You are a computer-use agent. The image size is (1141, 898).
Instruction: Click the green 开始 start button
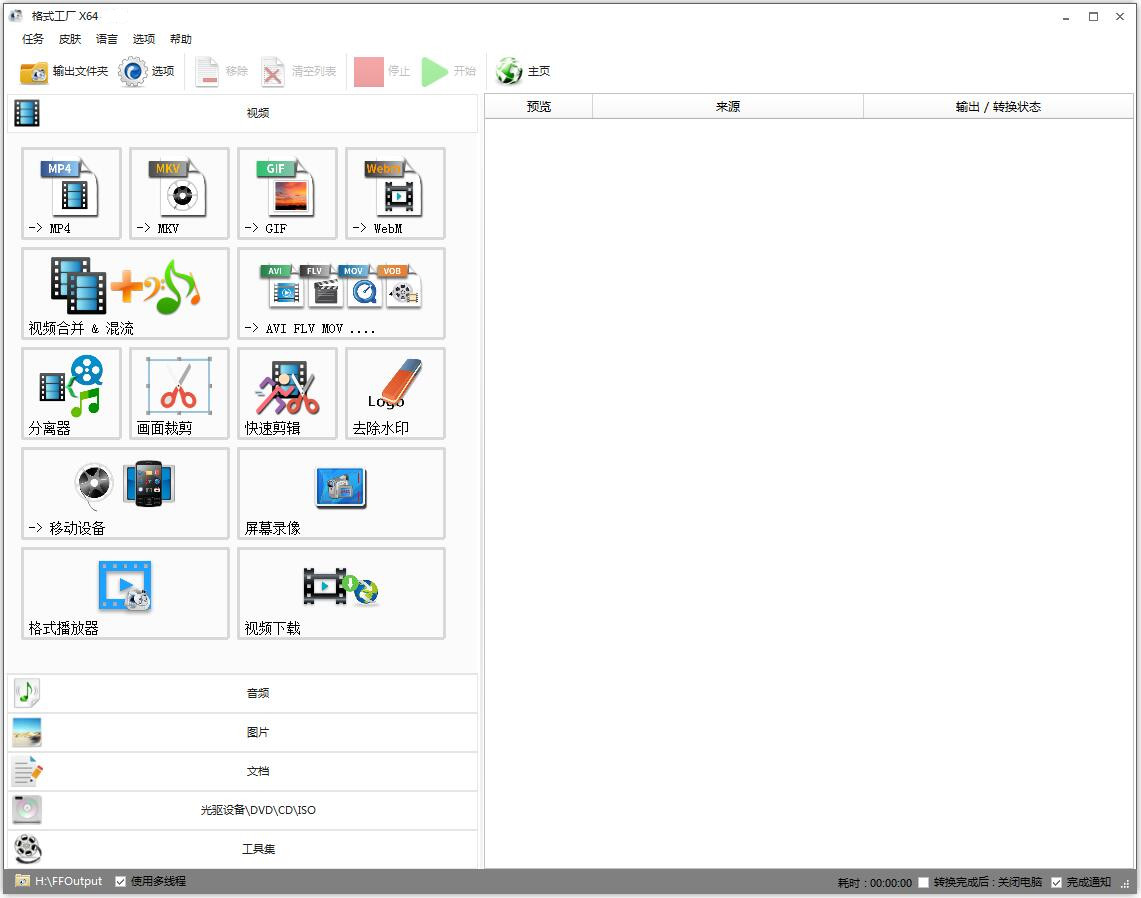(x=448, y=71)
